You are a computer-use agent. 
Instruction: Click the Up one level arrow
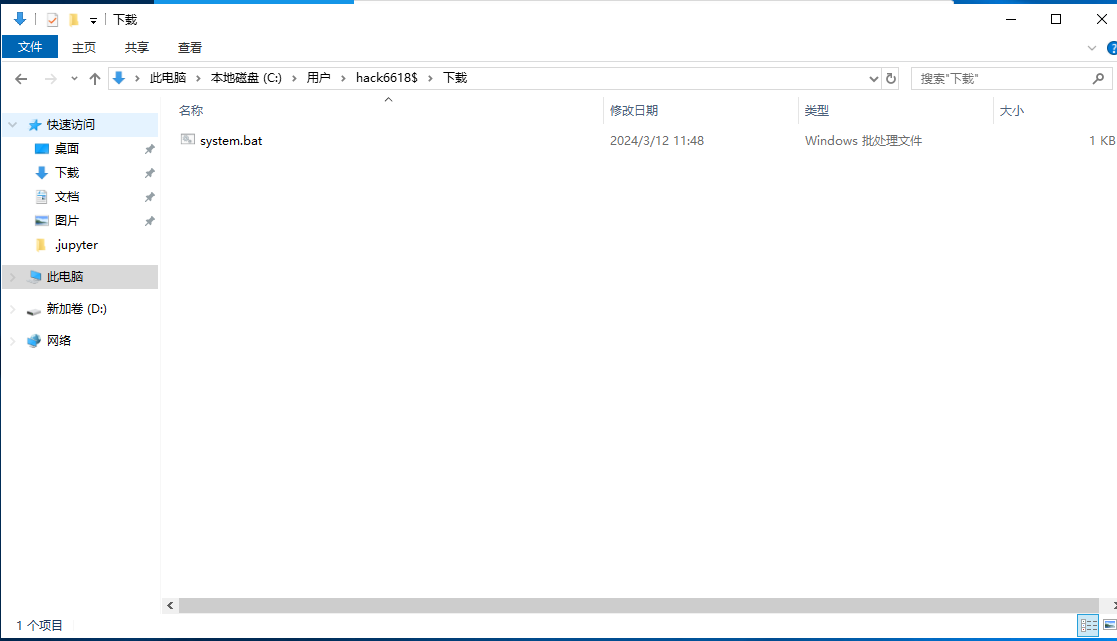click(x=95, y=78)
